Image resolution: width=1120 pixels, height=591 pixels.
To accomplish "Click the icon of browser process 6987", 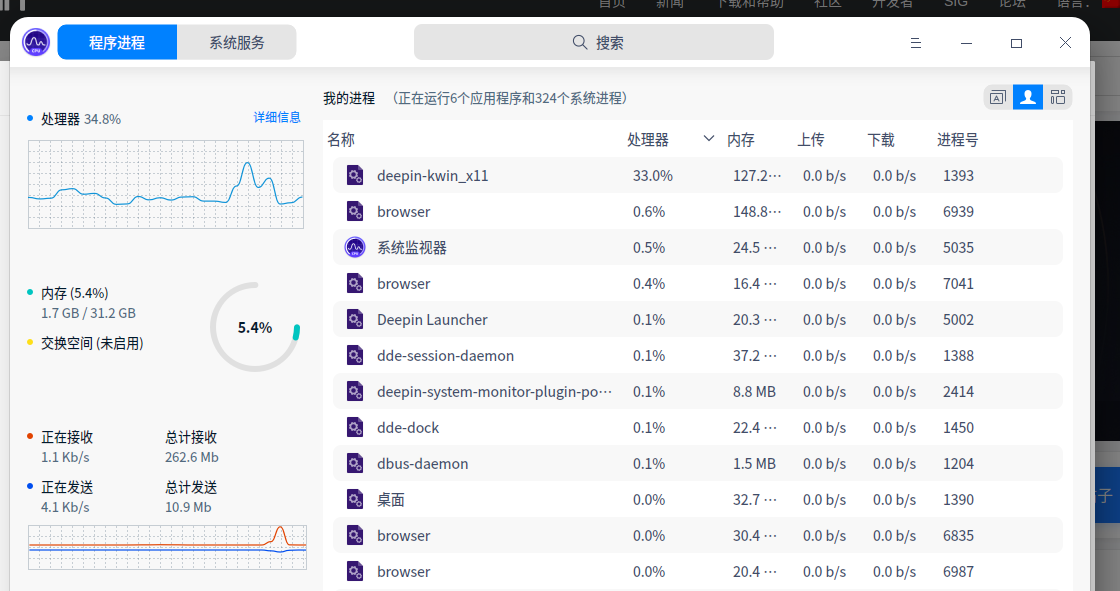I will (x=355, y=571).
